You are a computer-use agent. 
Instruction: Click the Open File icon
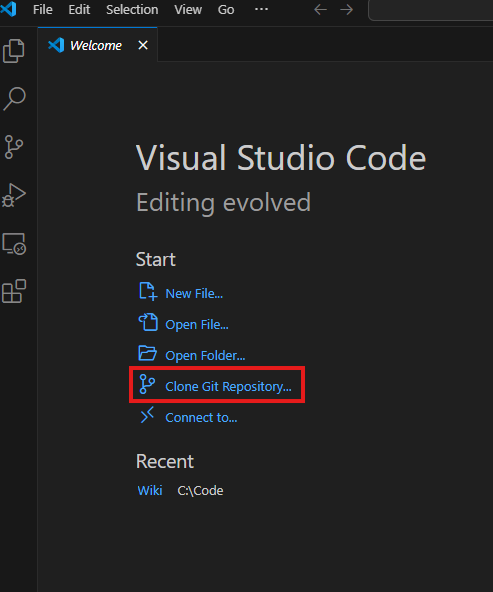[x=148, y=322]
